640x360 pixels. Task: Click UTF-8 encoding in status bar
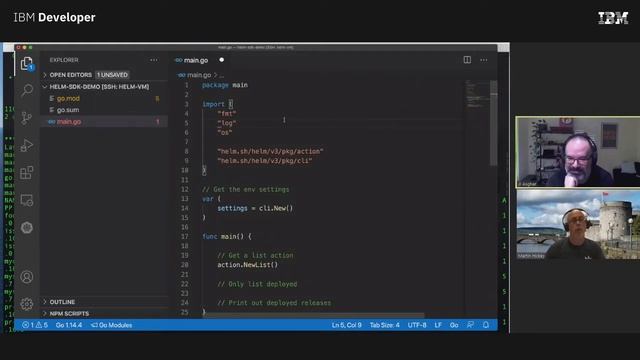[417, 325]
